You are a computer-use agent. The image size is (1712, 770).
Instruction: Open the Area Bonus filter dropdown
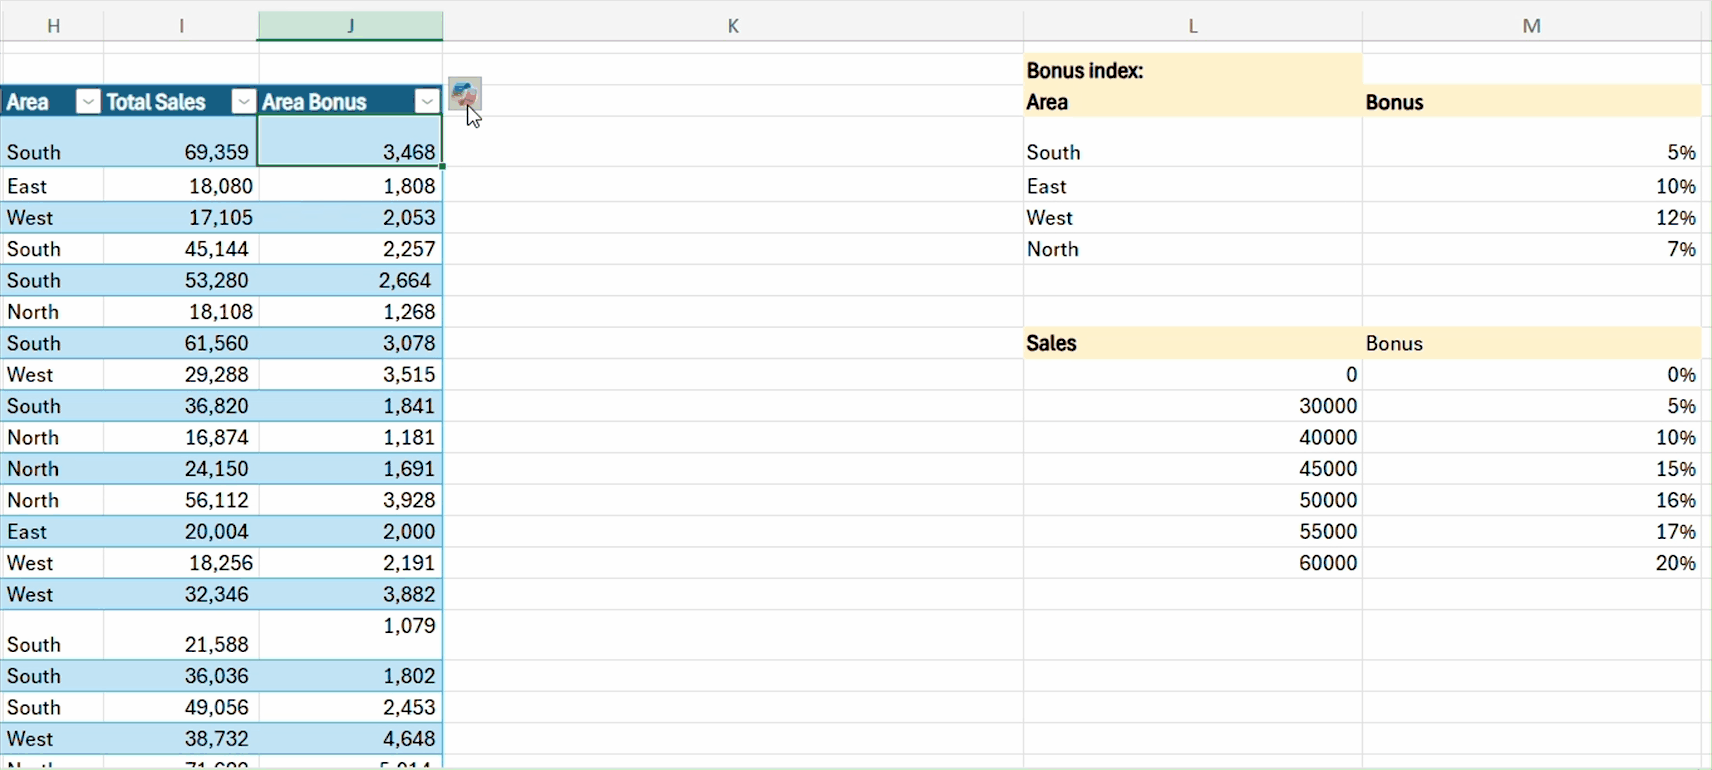coord(427,102)
